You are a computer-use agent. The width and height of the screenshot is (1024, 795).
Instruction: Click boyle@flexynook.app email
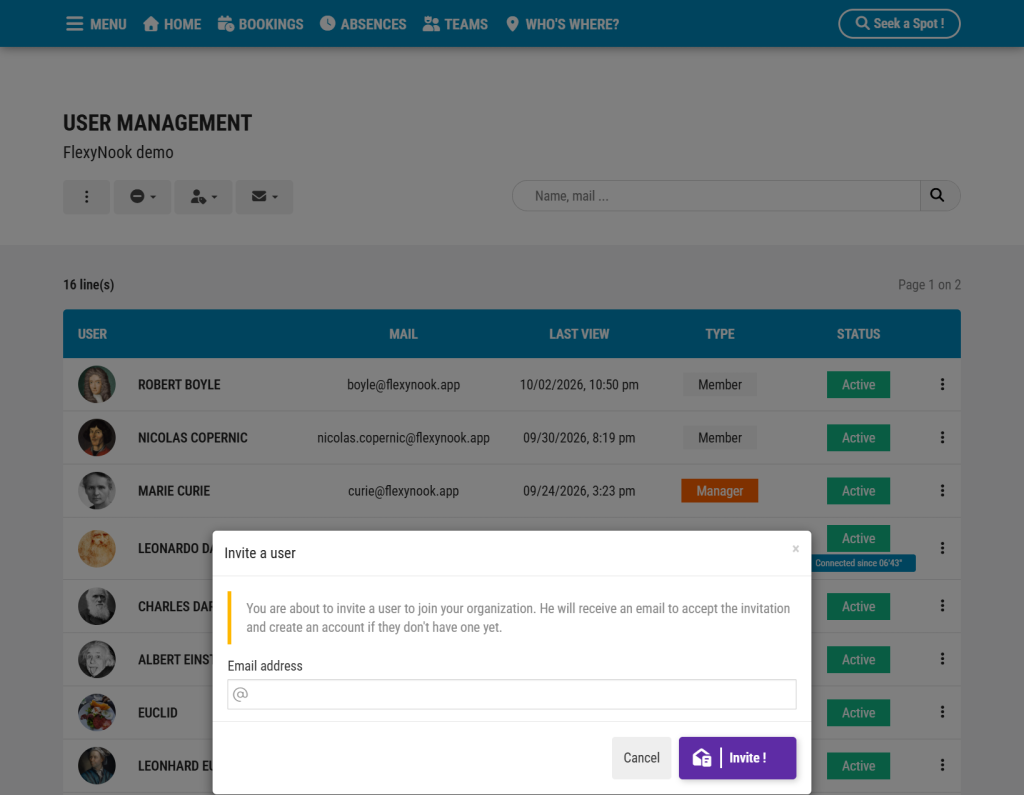pos(404,385)
